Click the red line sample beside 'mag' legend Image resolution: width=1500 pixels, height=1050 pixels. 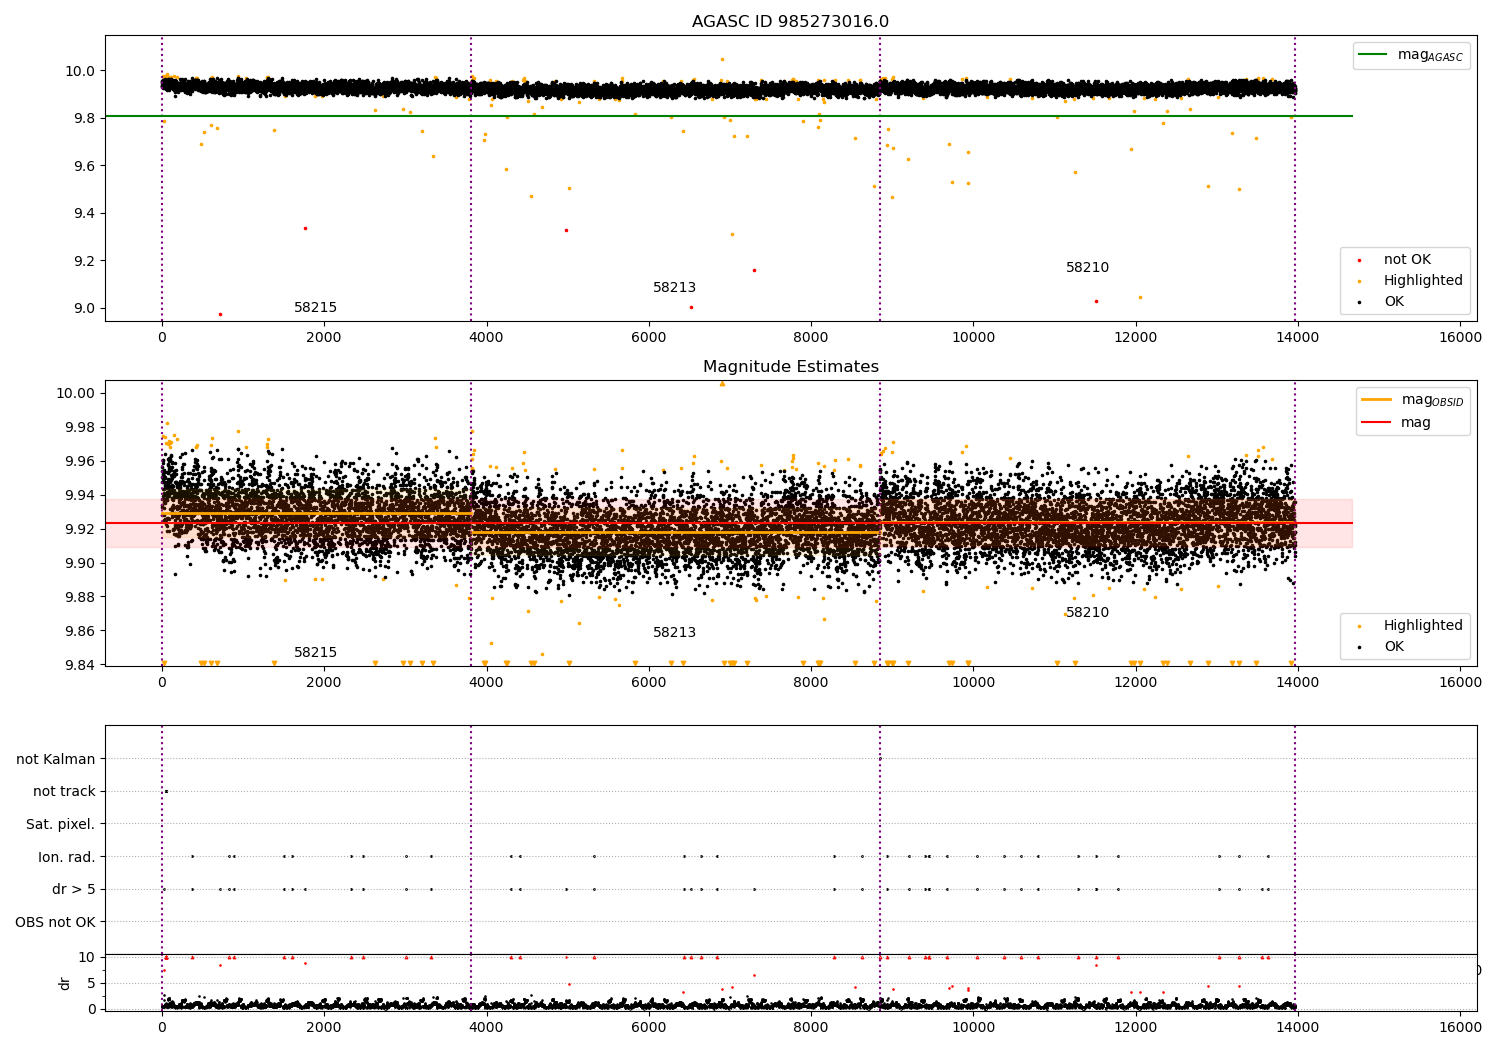pos(1376,423)
